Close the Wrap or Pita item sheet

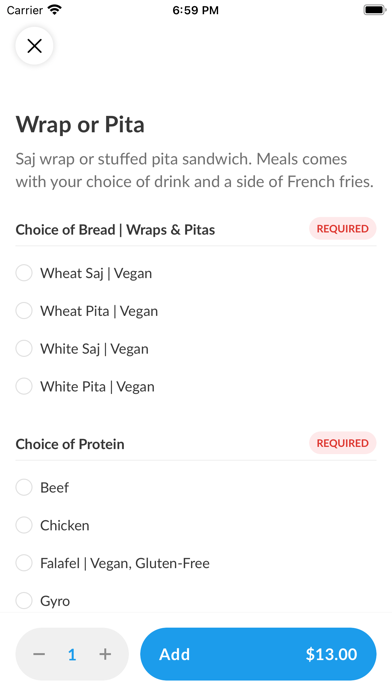point(34,46)
